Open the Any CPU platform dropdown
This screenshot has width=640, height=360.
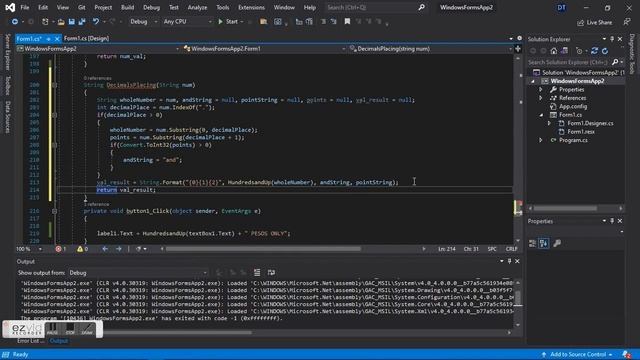tap(187, 22)
